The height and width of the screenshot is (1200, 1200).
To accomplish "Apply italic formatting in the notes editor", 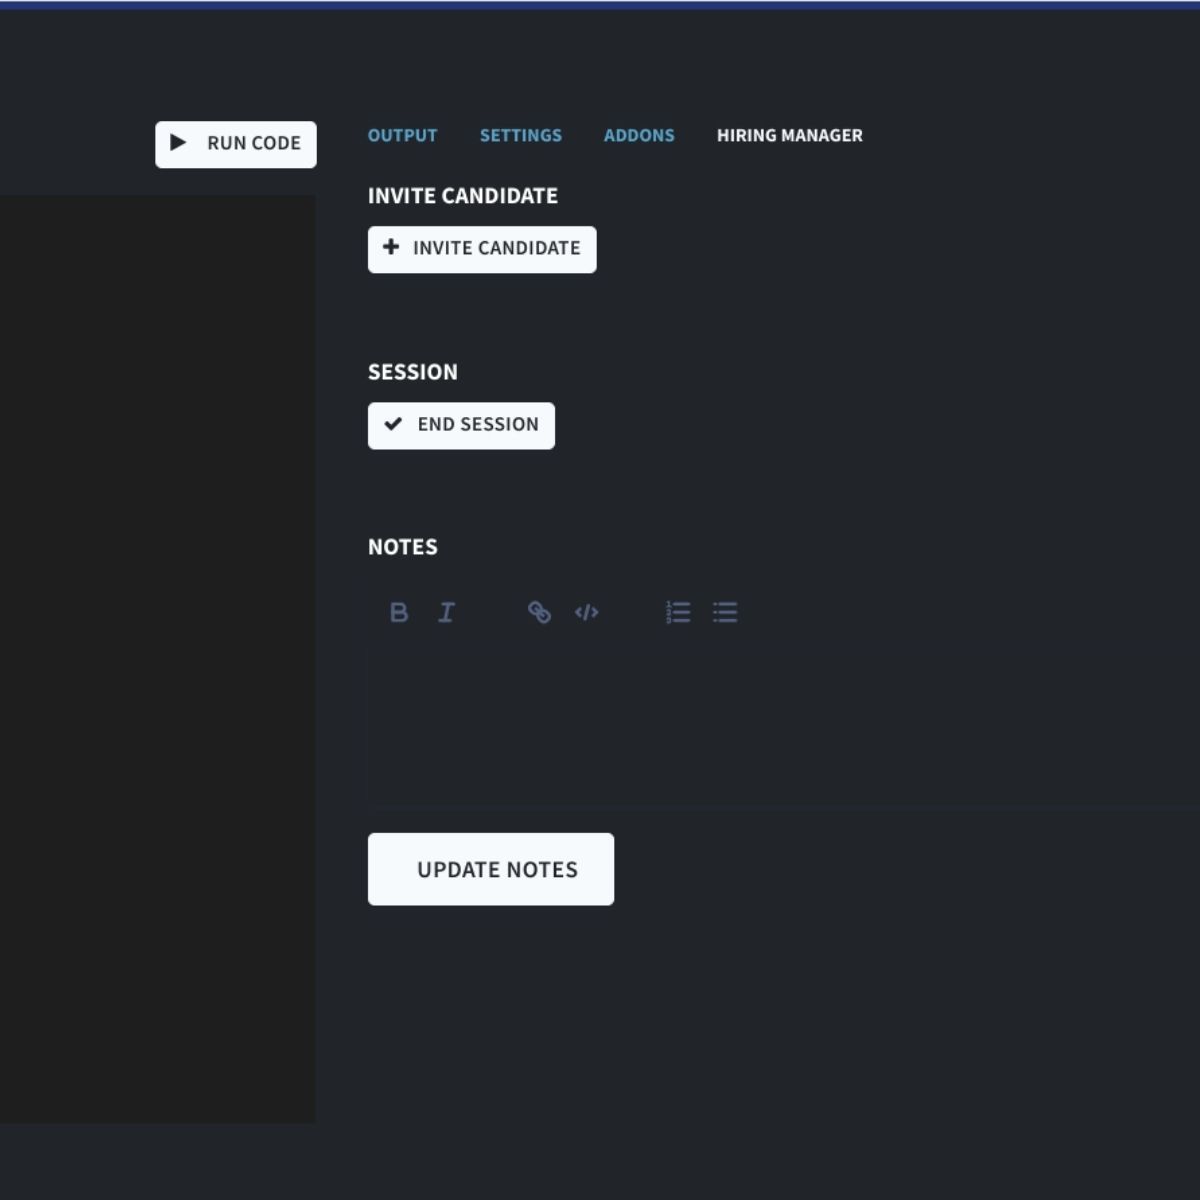I will click(446, 613).
